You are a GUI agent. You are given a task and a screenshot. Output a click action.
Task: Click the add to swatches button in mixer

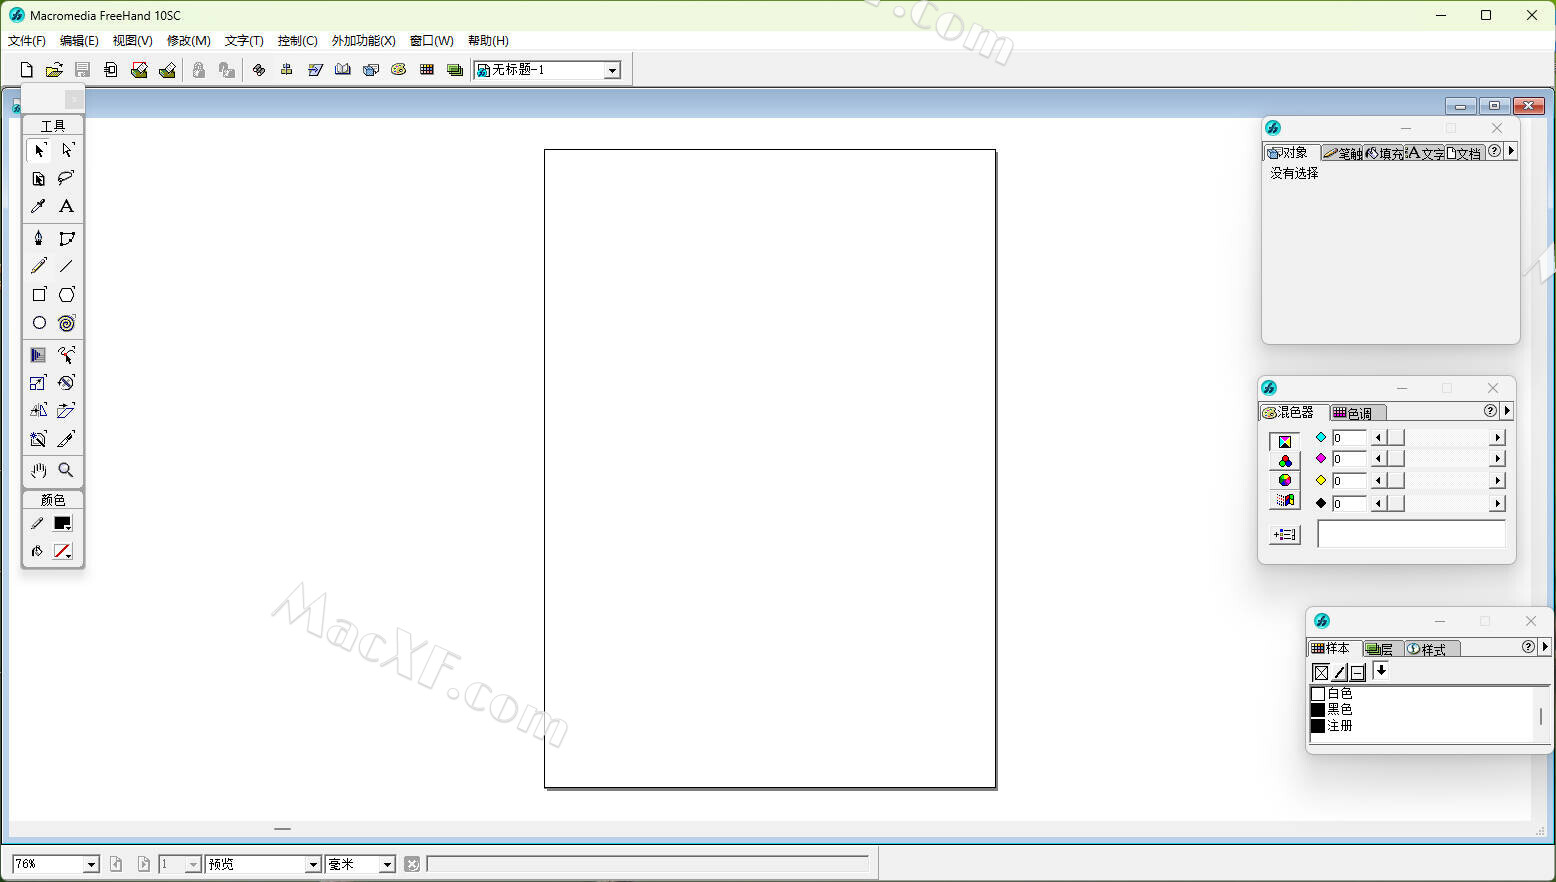(1285, 535)
